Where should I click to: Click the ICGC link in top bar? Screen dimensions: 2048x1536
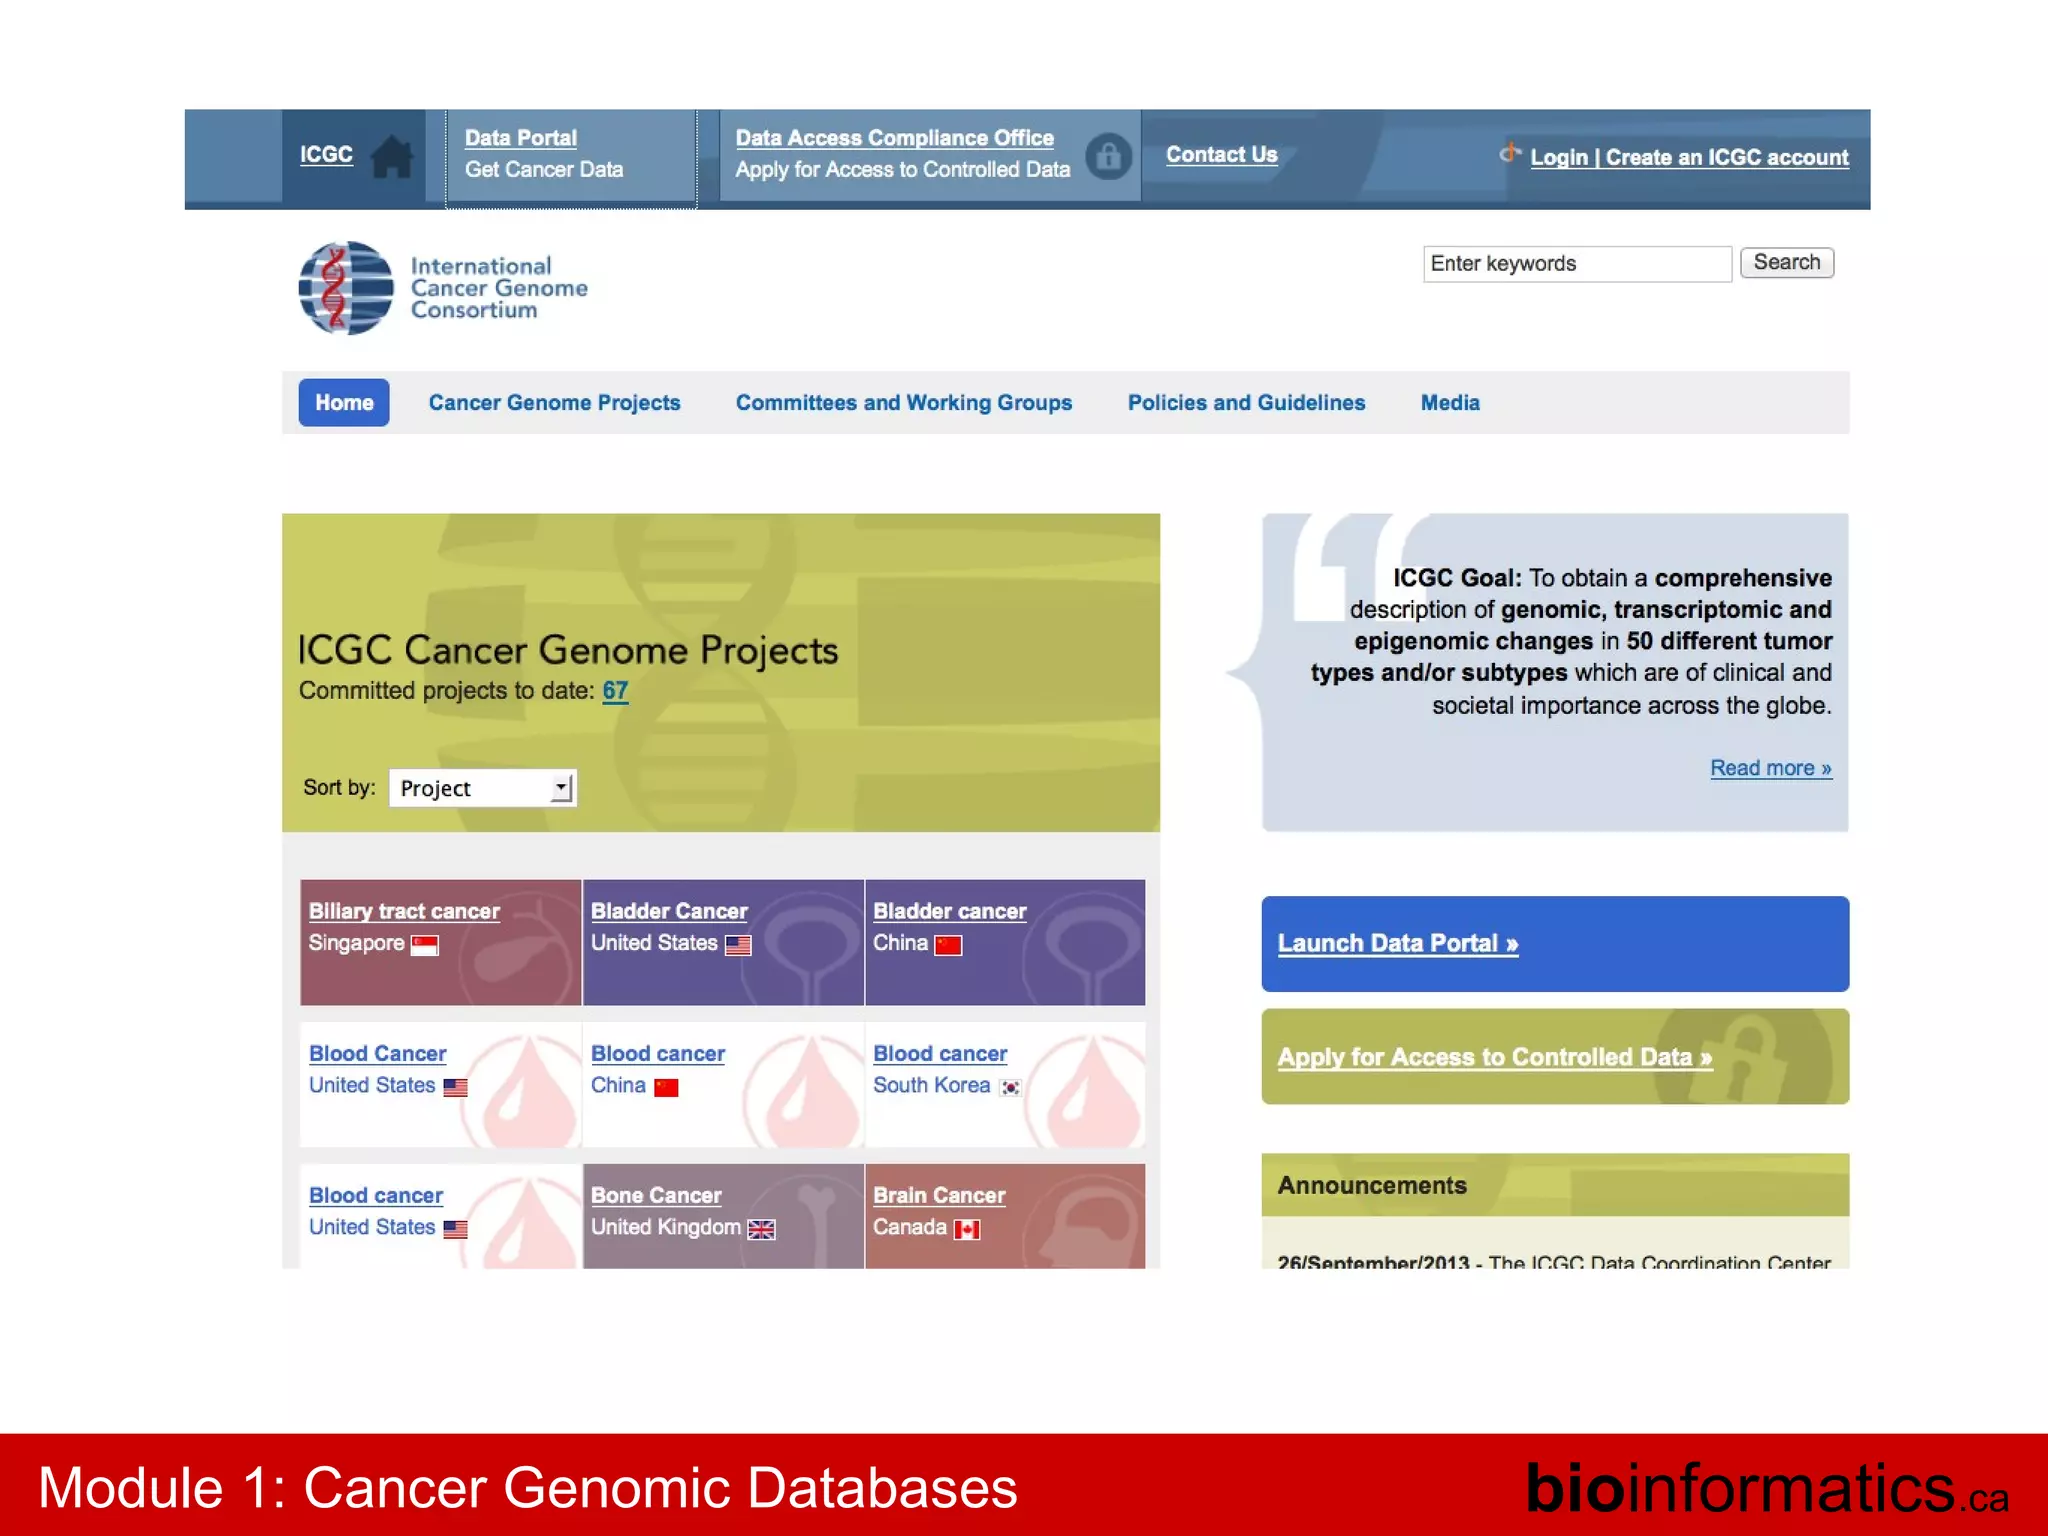326,155
